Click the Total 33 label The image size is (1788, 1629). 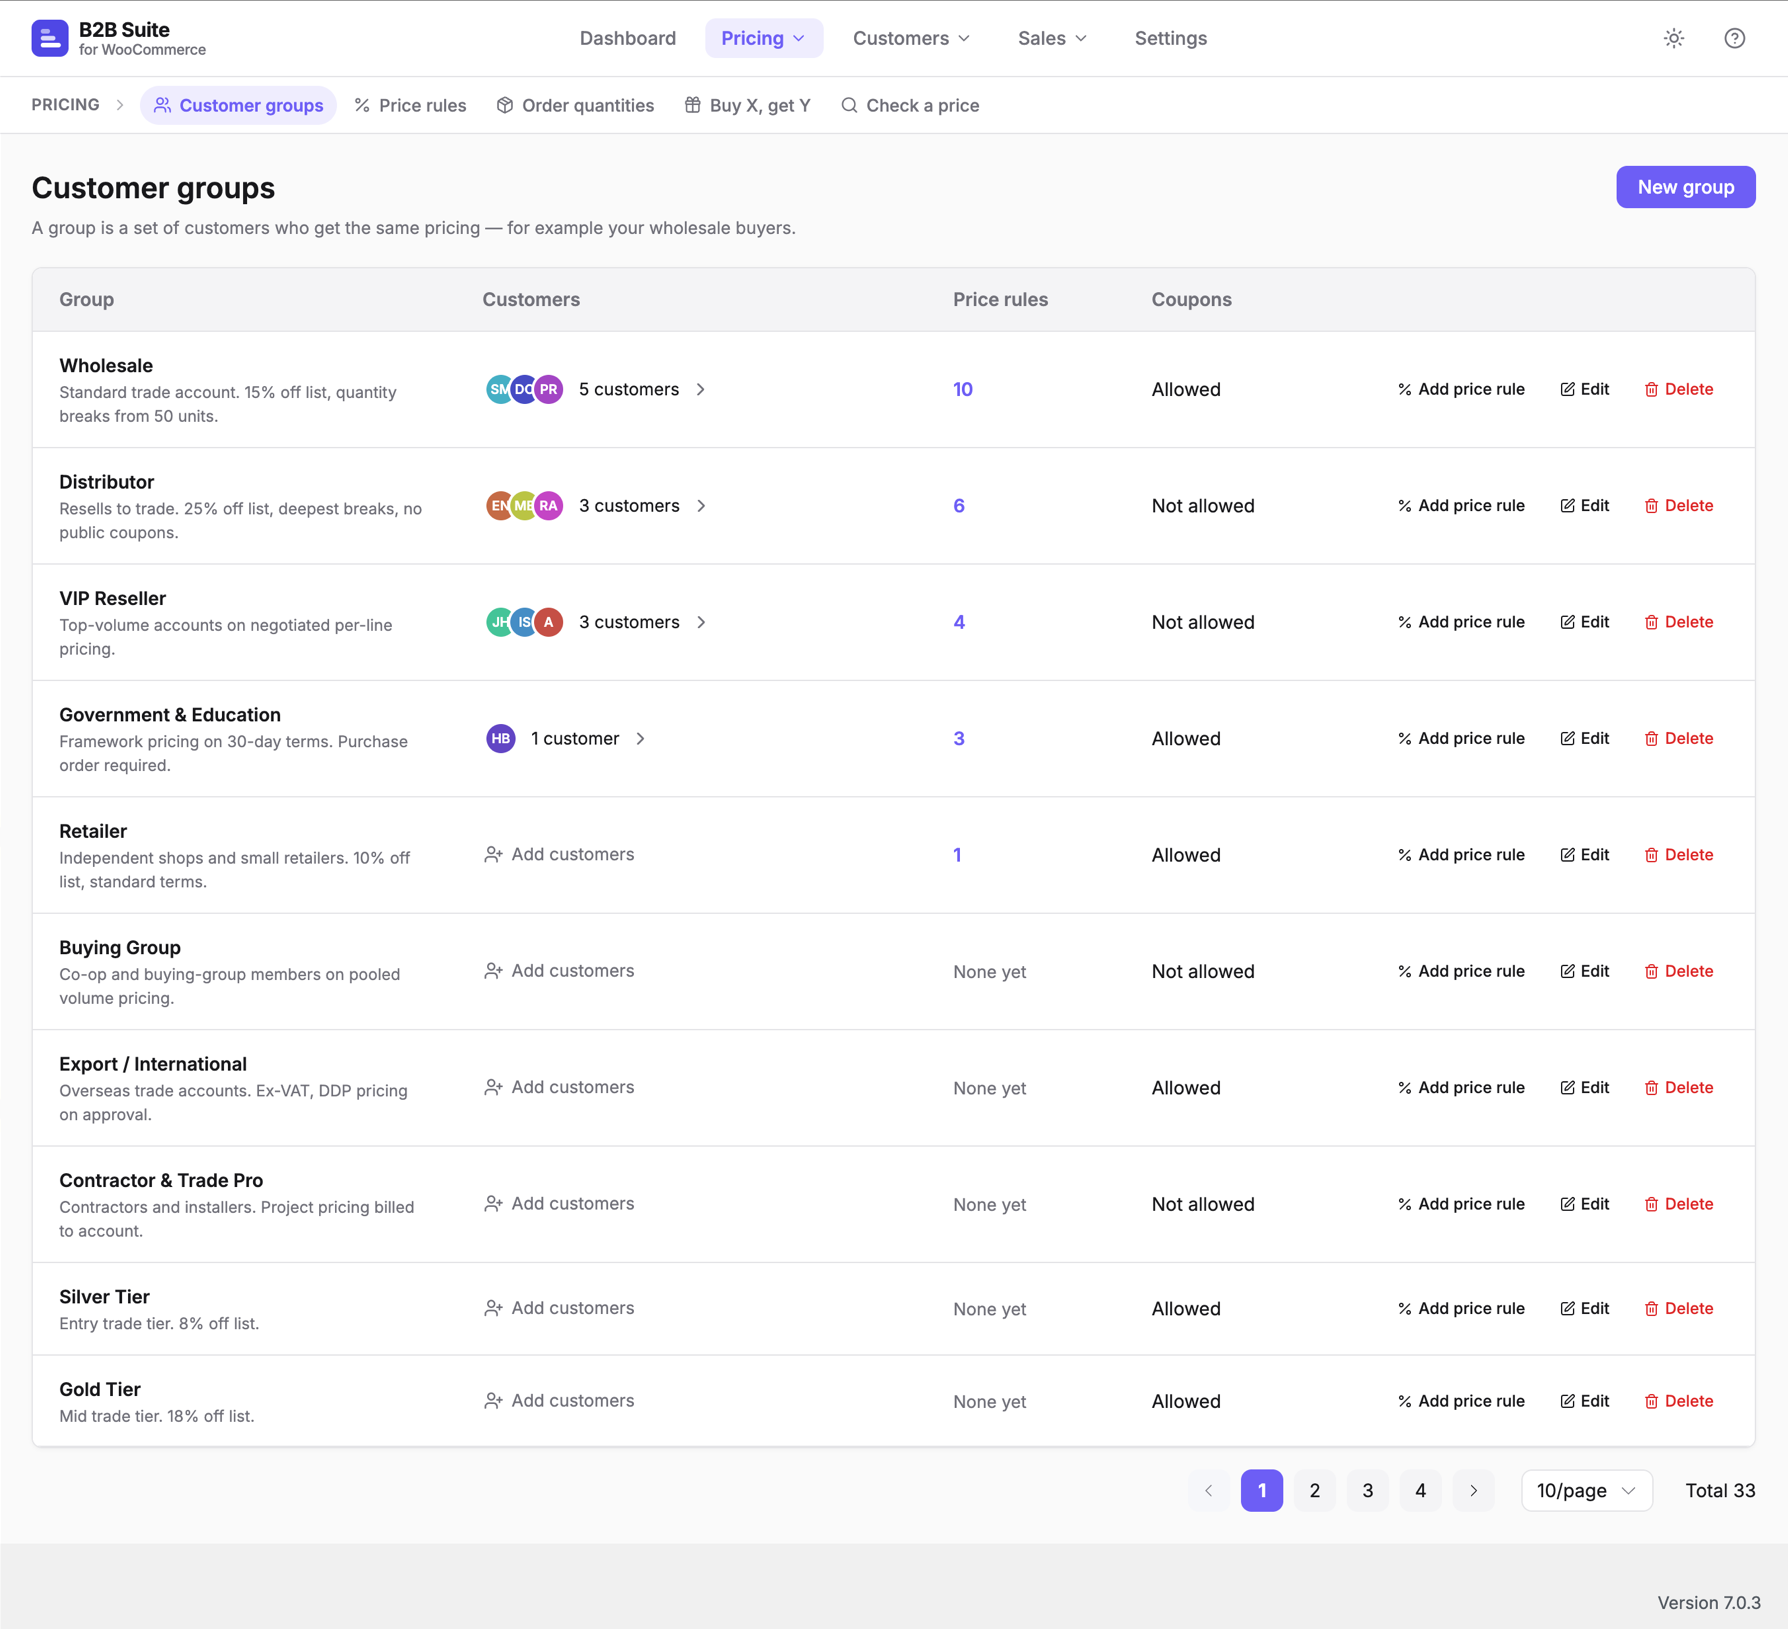(x=1720, y=1490)
